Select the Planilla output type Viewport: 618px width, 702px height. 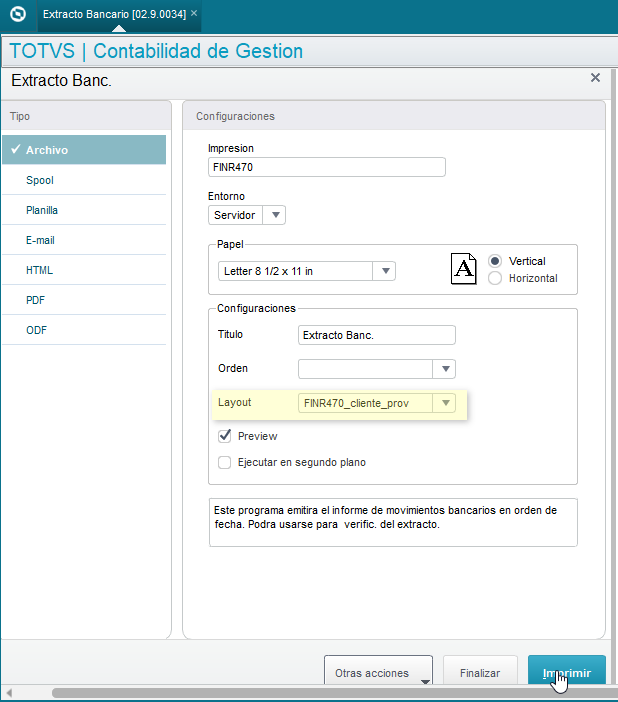pyautogui.click(x=84, y=210)
